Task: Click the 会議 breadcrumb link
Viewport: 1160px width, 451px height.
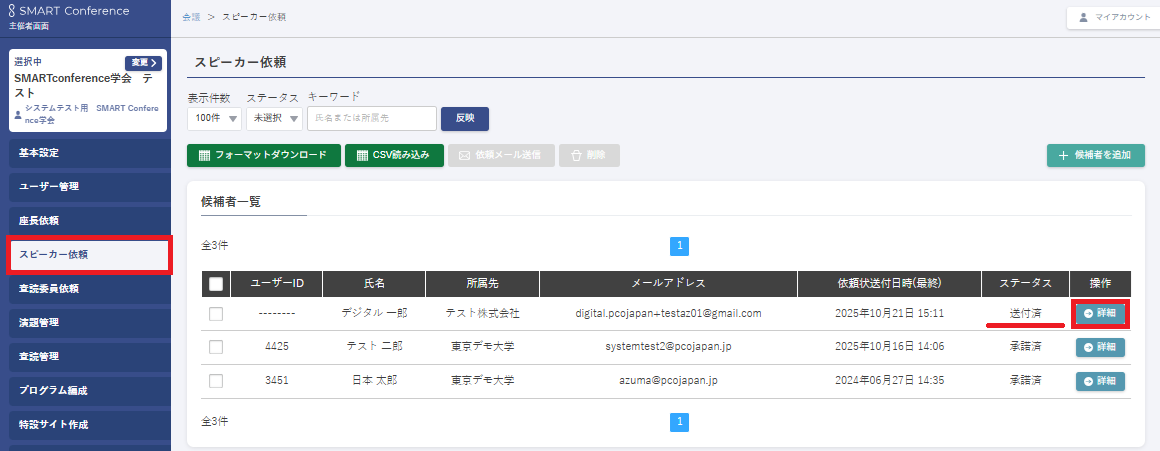Action: click(x=190, y=18)
